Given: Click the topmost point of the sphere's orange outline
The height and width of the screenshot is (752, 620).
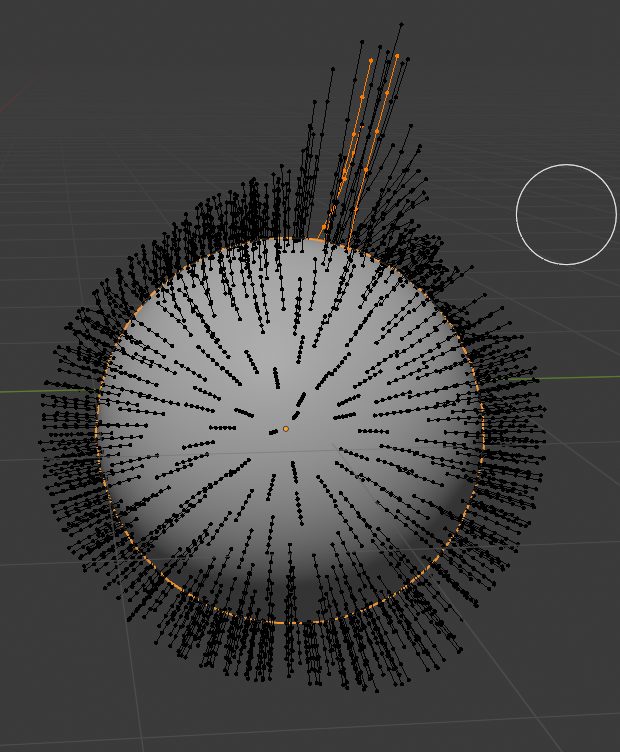Looking at the screenshot, I should [x=290, y=239].
